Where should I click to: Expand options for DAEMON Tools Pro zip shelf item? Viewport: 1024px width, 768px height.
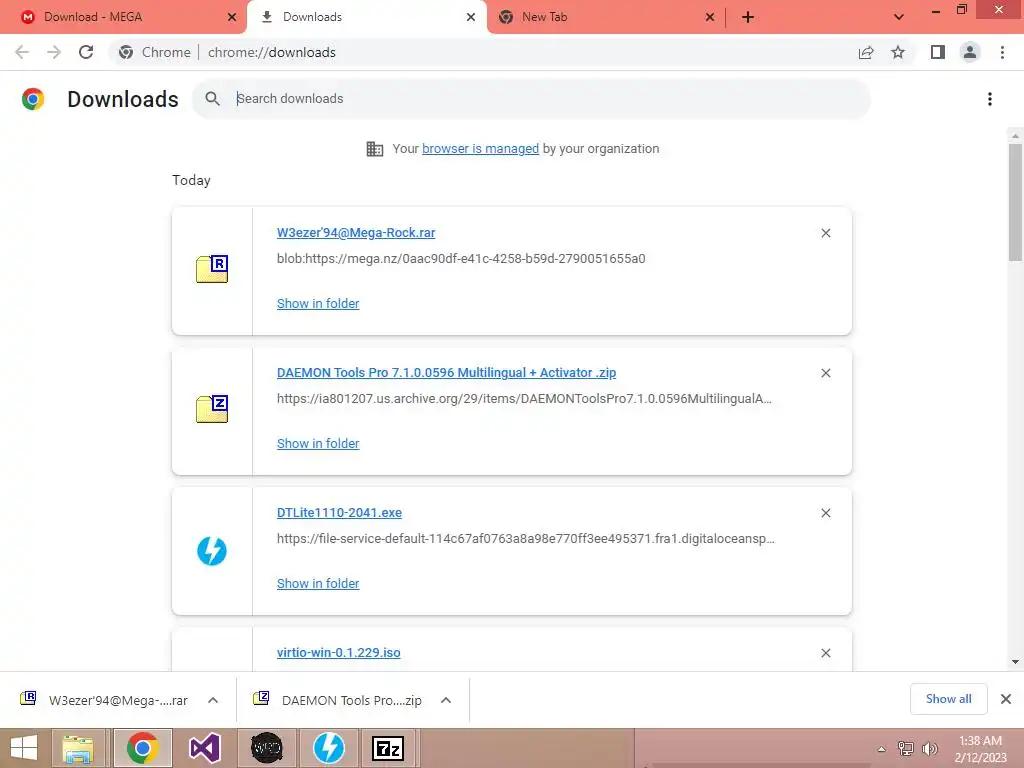(x=446, y=700)
